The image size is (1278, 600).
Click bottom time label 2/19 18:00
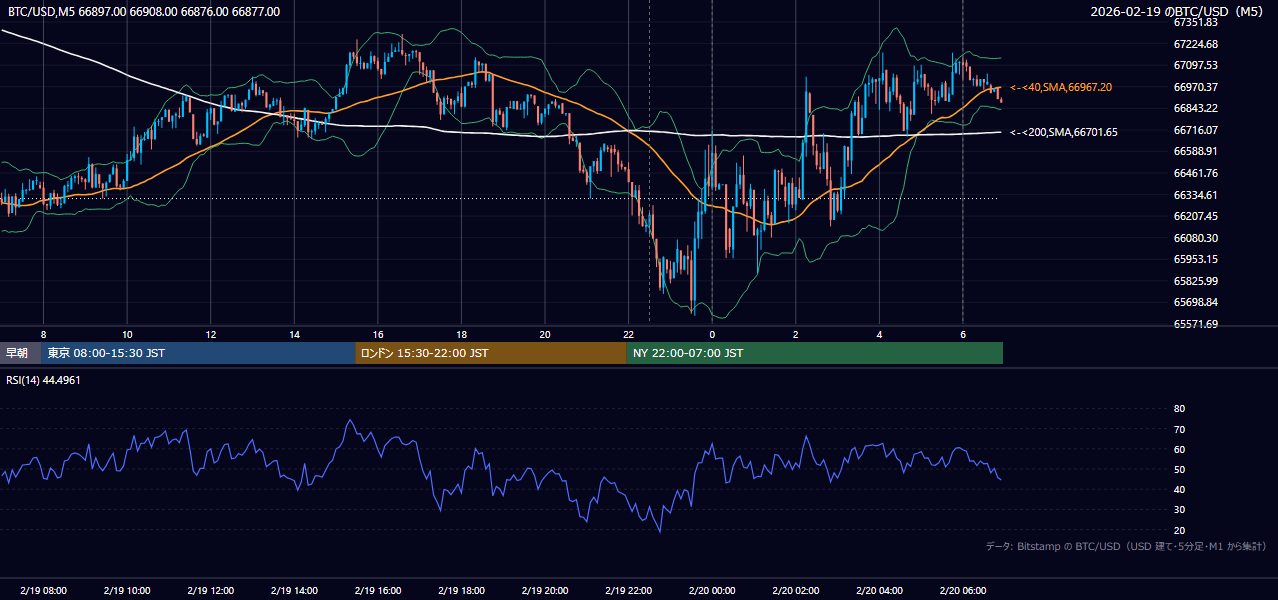click(461, 591)
